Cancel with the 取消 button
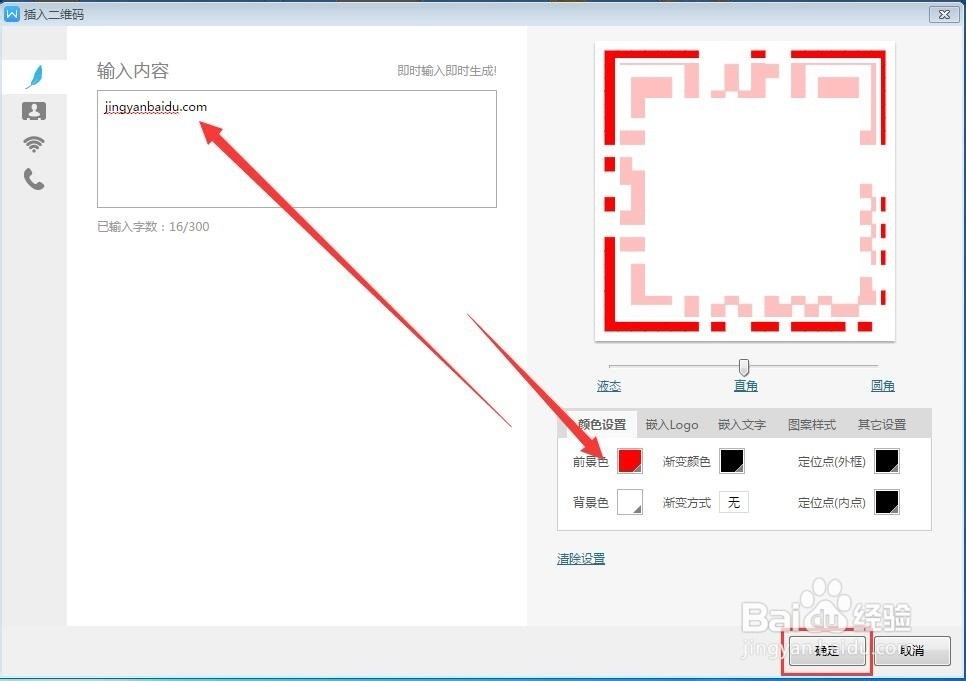Screen dimensions: 966x681 912,651
